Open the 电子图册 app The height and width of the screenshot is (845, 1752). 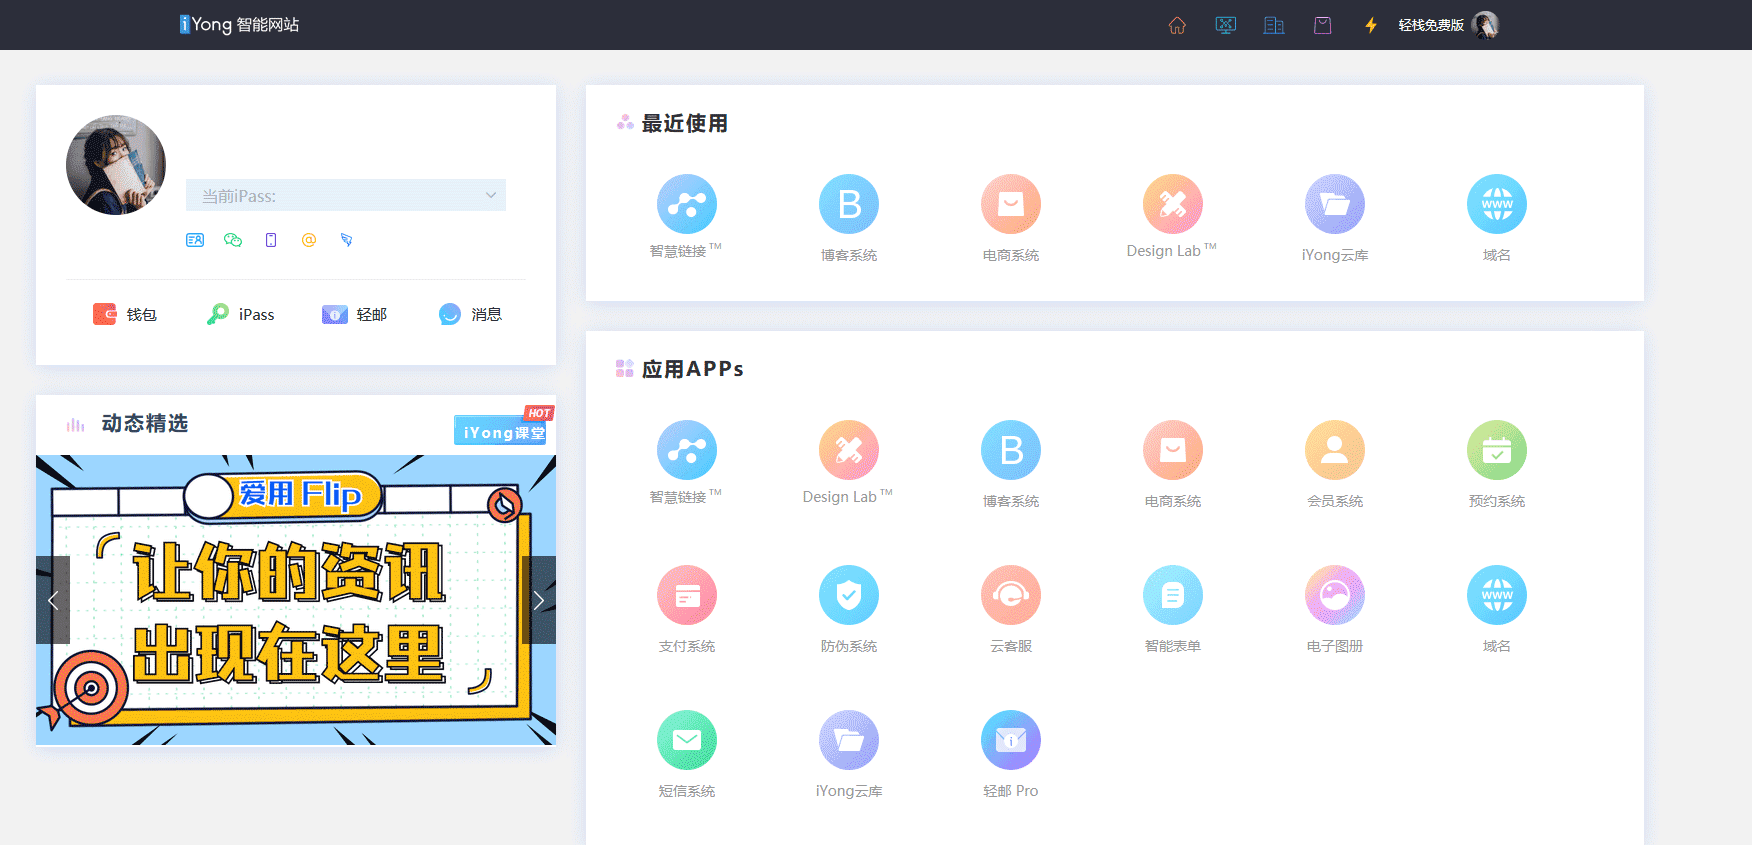[x=1334, y=596]
